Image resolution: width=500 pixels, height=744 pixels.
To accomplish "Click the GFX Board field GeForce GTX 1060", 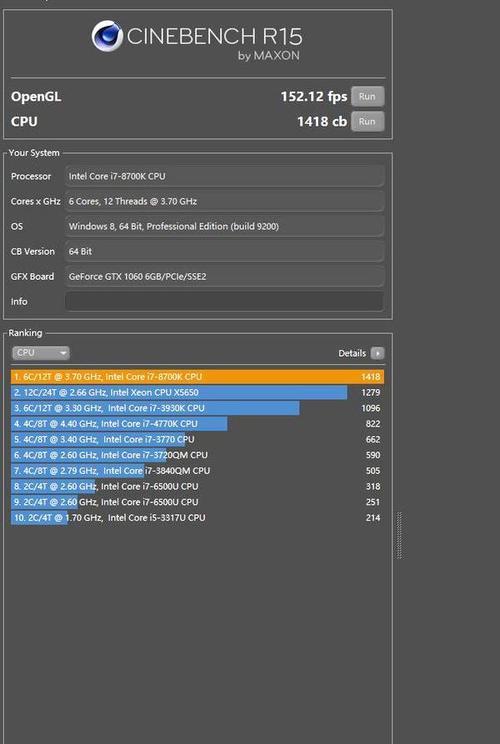I will pyautogui.click(x=224, y=277).
